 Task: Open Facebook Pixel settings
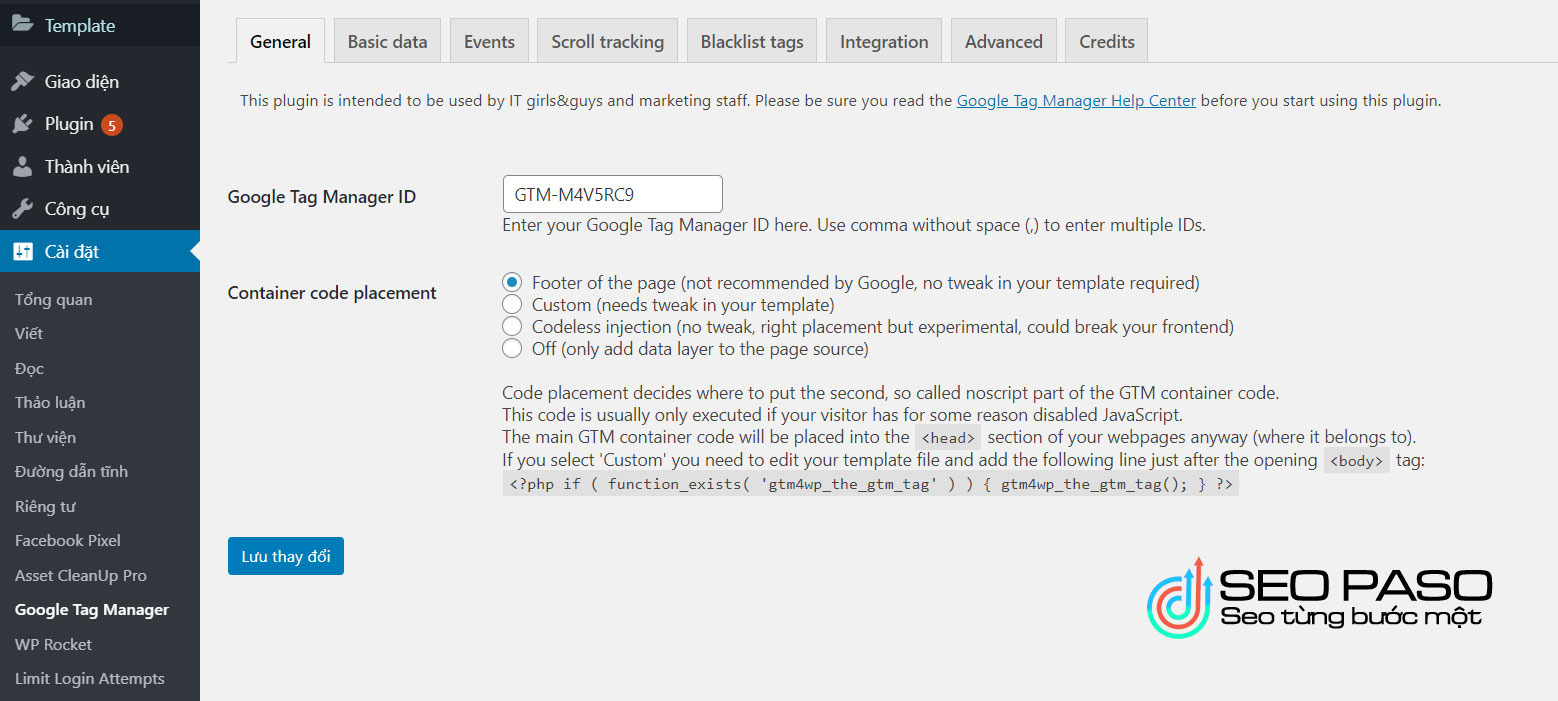[68, 540]
